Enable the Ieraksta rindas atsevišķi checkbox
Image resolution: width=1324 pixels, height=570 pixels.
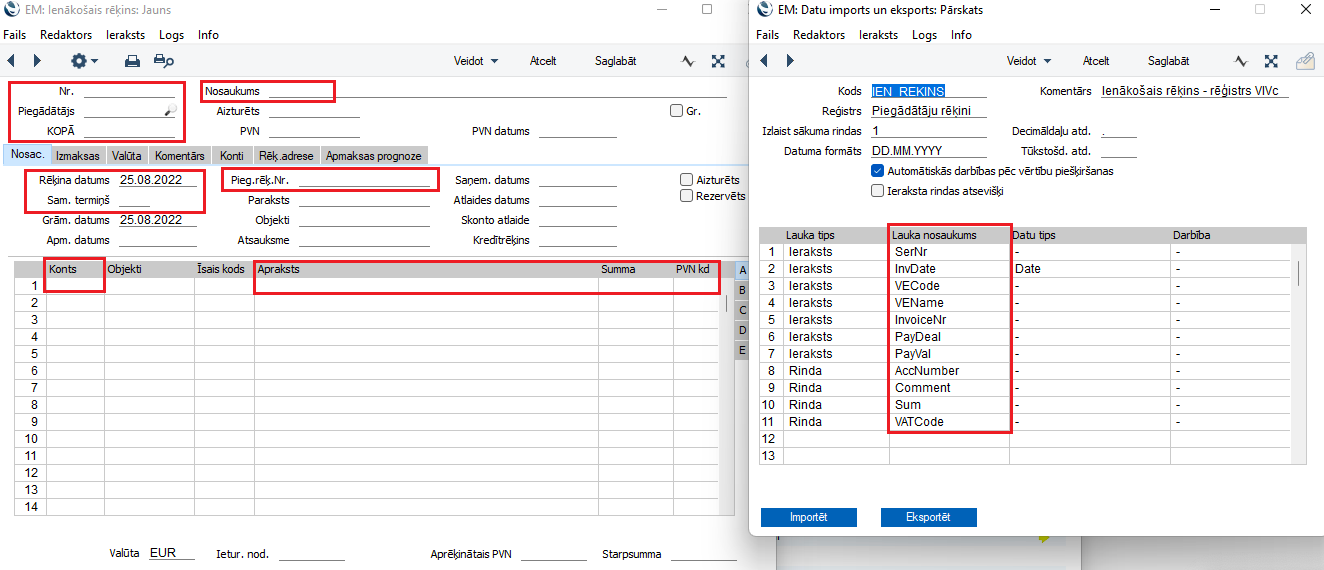tap(878, 190)
